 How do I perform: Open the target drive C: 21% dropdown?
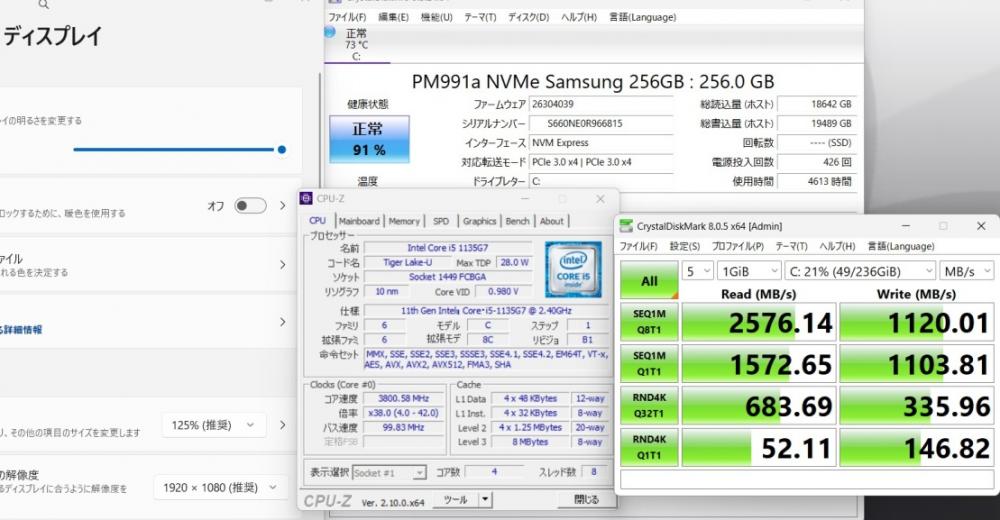[x=861, y=270]
